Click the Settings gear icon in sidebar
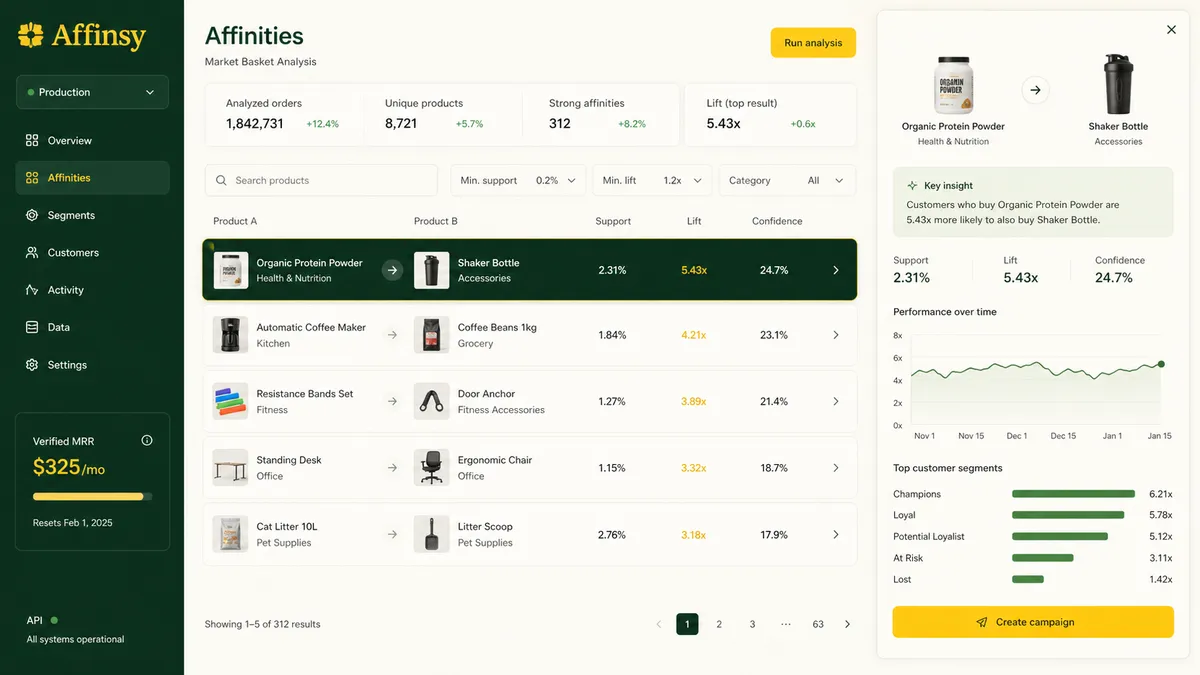This screenshot has height=675, width=1200. pos(32,365)
